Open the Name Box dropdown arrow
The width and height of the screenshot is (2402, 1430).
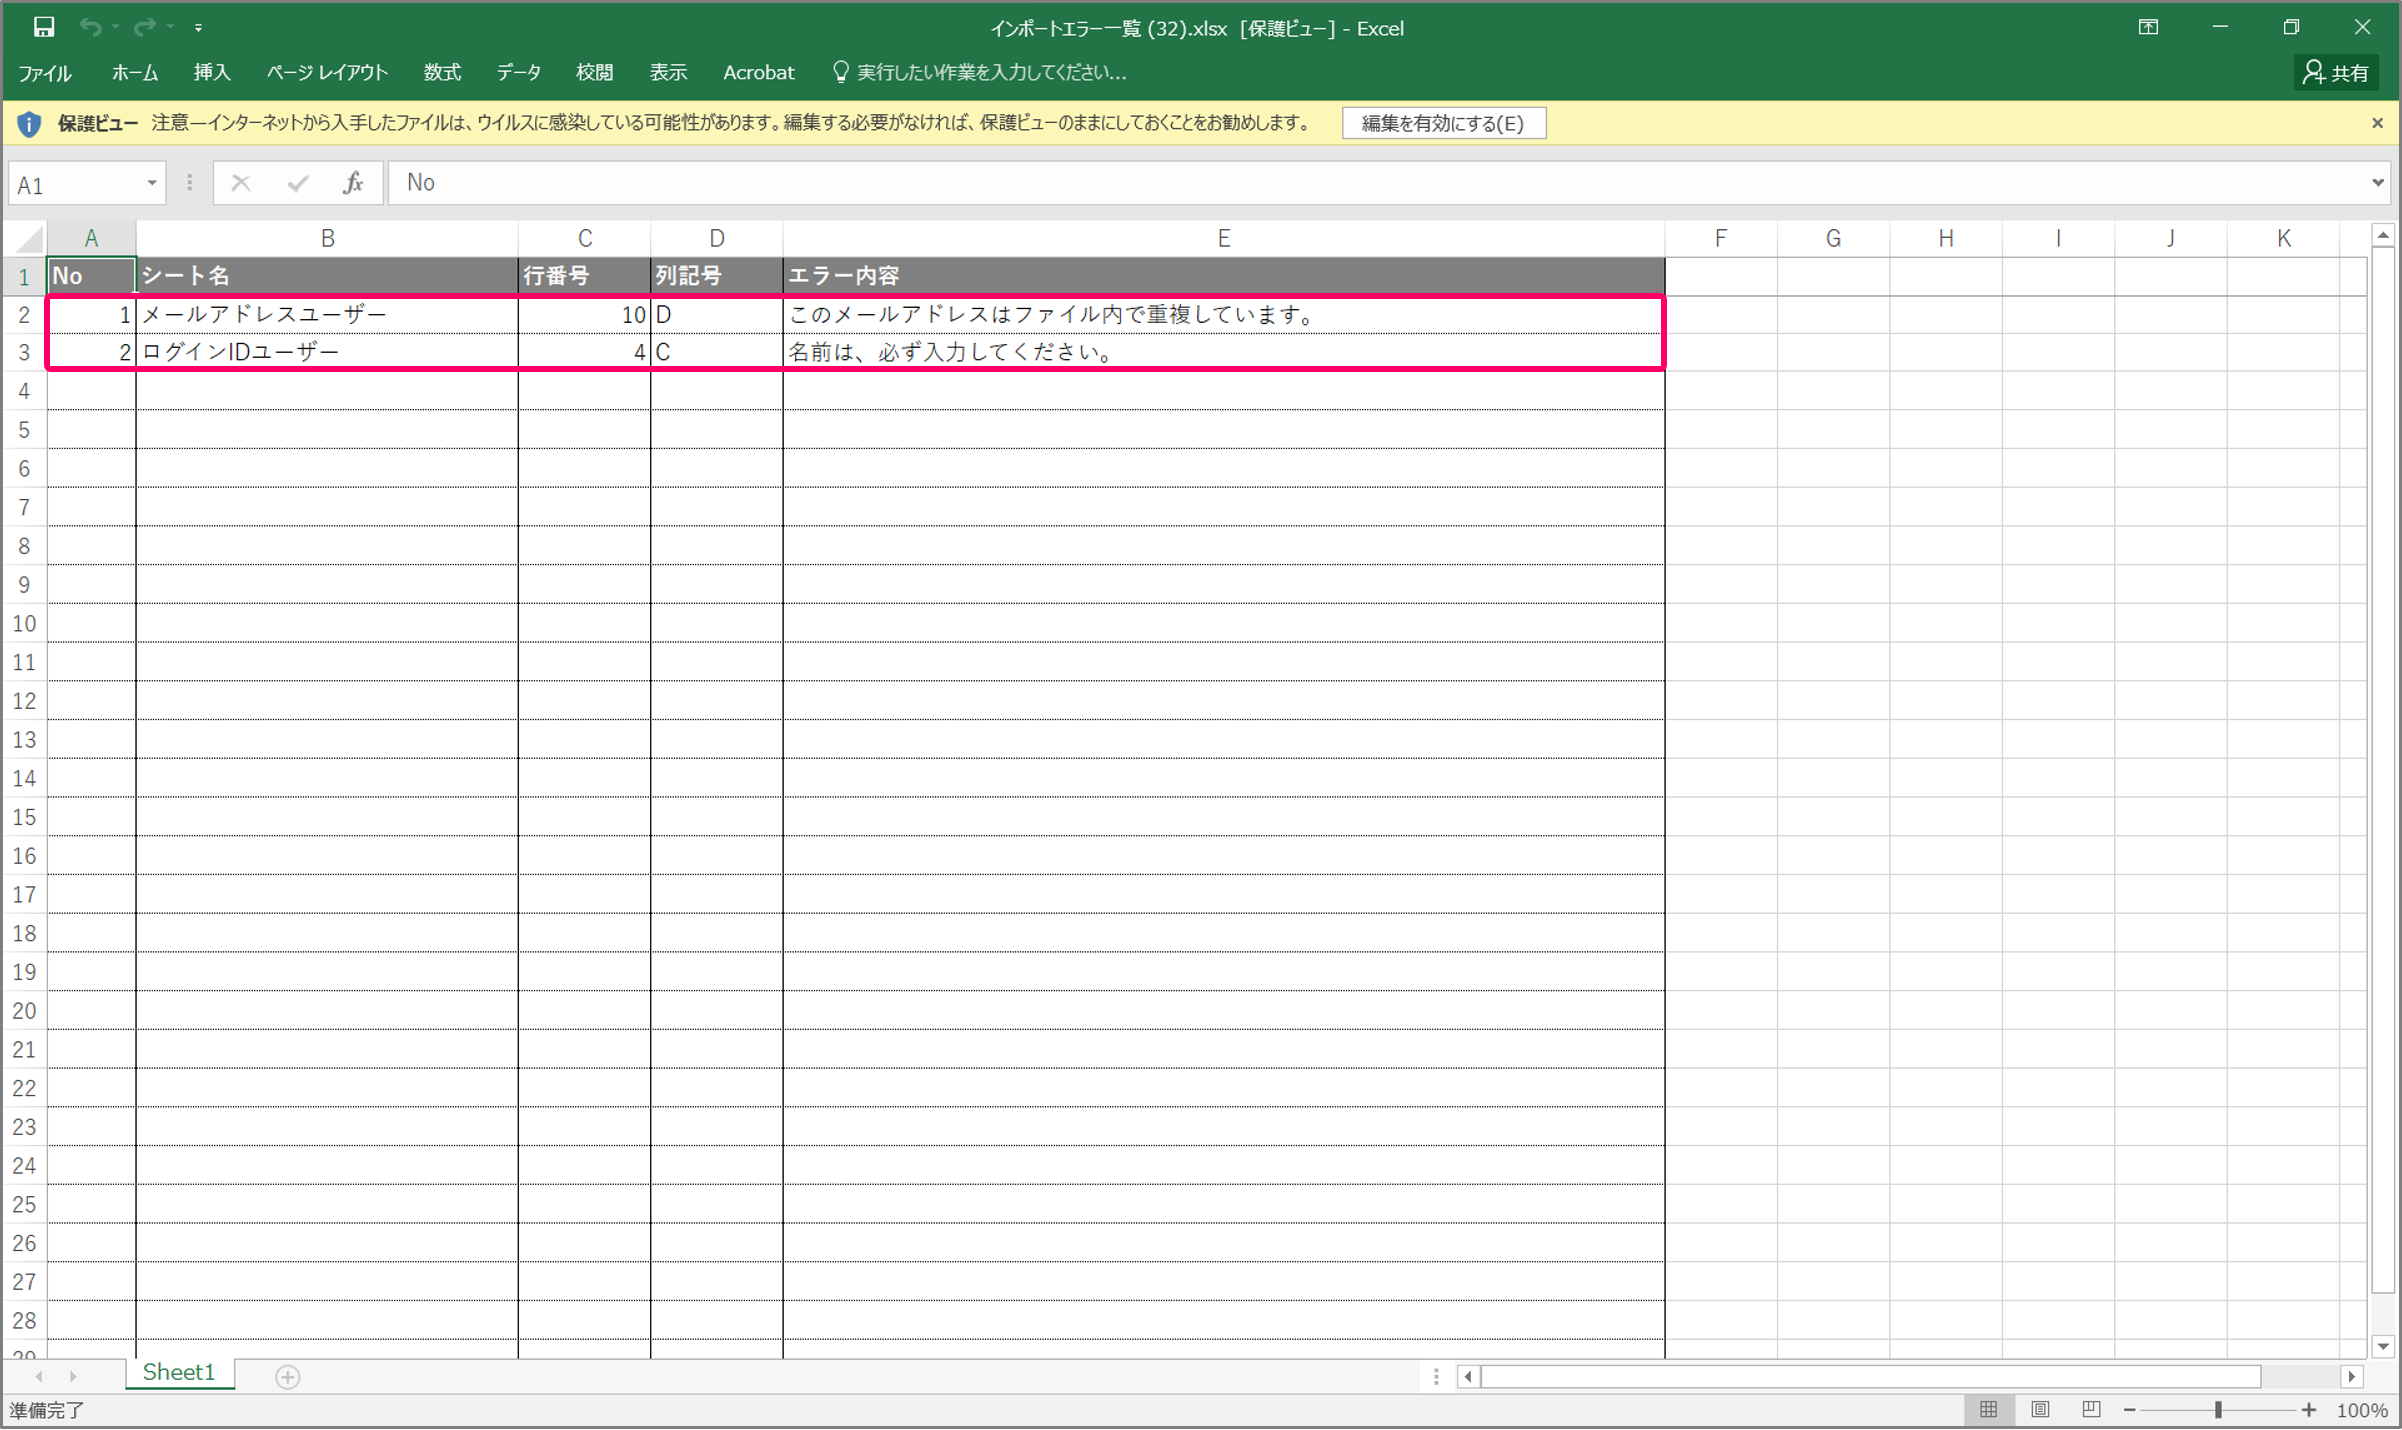[x=152, y=183]
